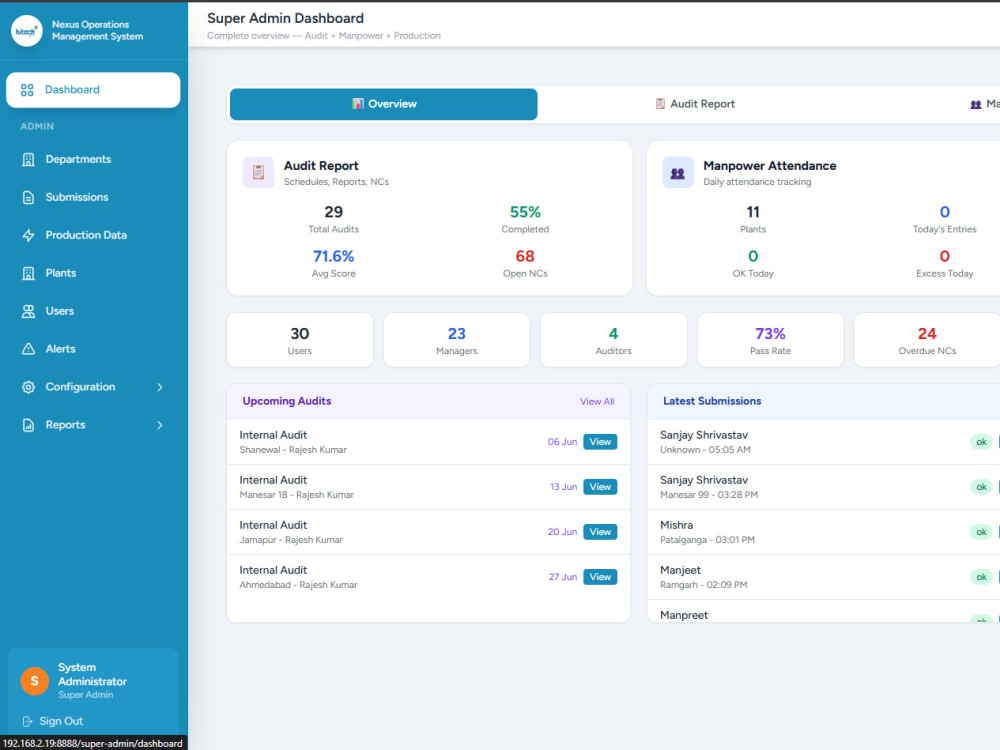
Task: Click View All in Upcoming Audits
Action: (597, 401)
